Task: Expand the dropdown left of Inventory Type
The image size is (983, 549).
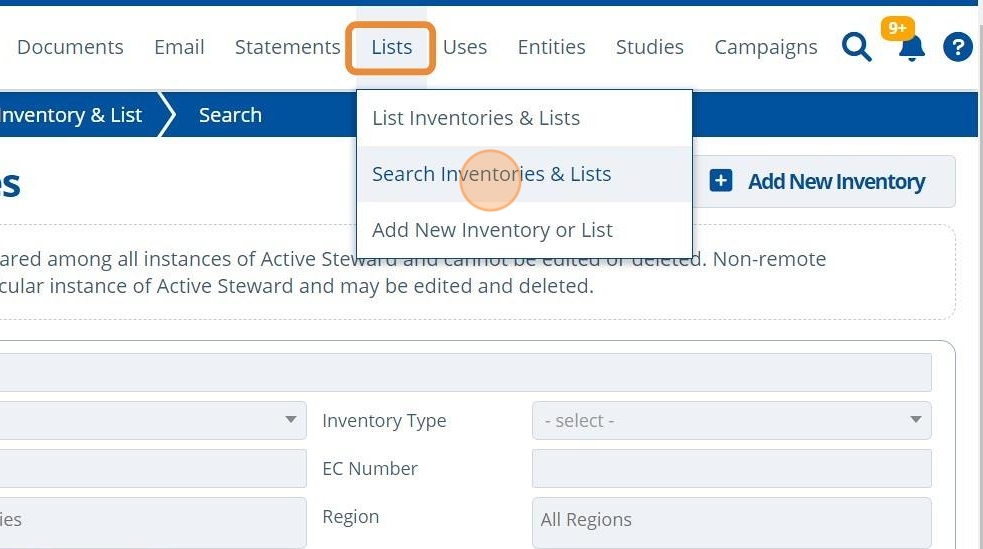Action: pos(150,421)
